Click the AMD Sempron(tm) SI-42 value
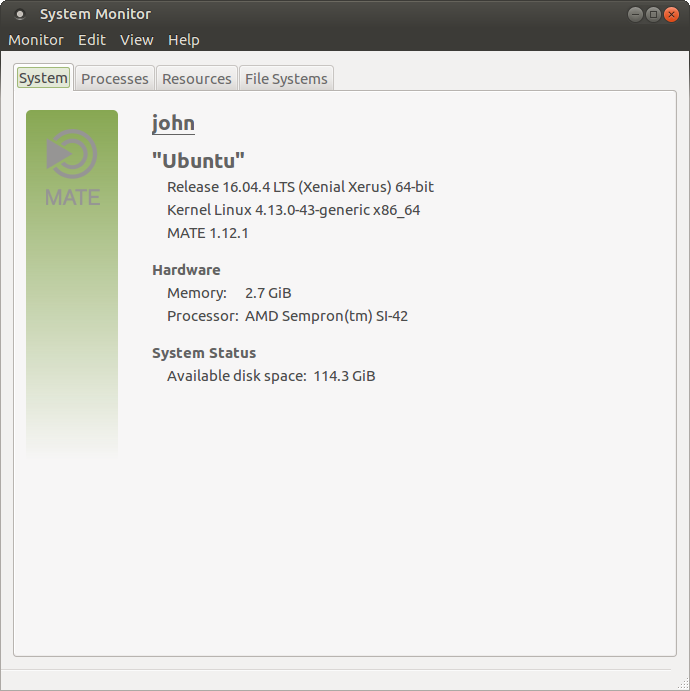The height and width of the screenshot is (691, 690). click(x=326, y=316)
